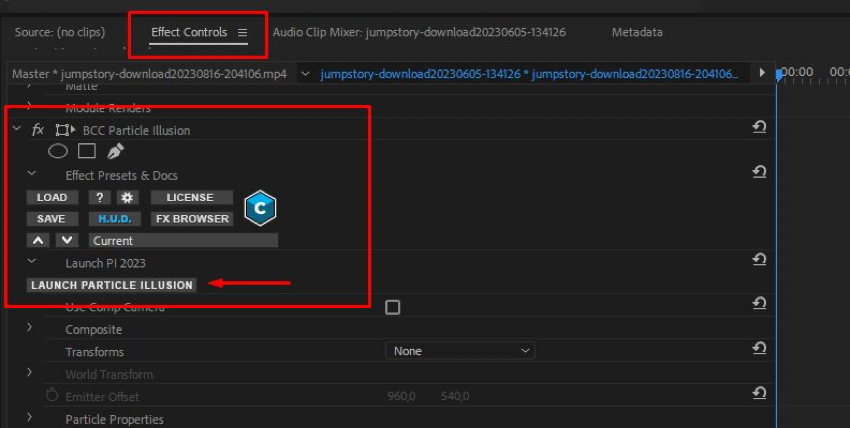The image size is (850, 428).
Task: Reset the Transforms parameter
Action: point(759,348)
